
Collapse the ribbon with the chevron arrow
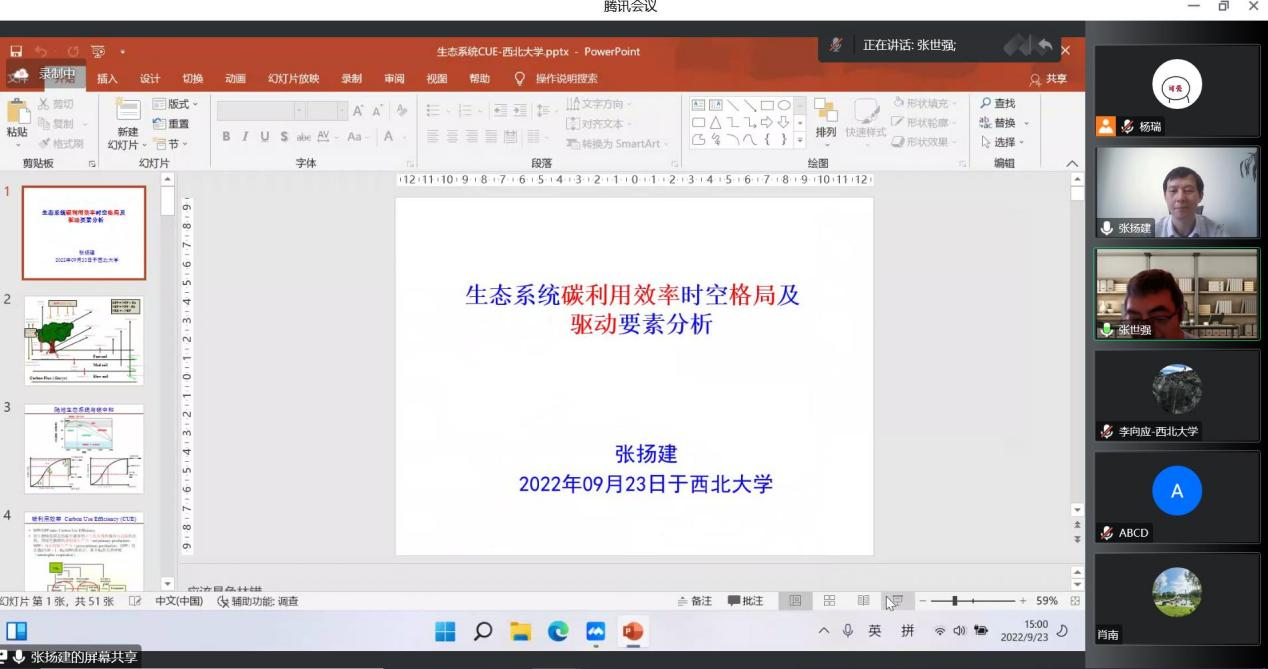tap(1072, 164)
